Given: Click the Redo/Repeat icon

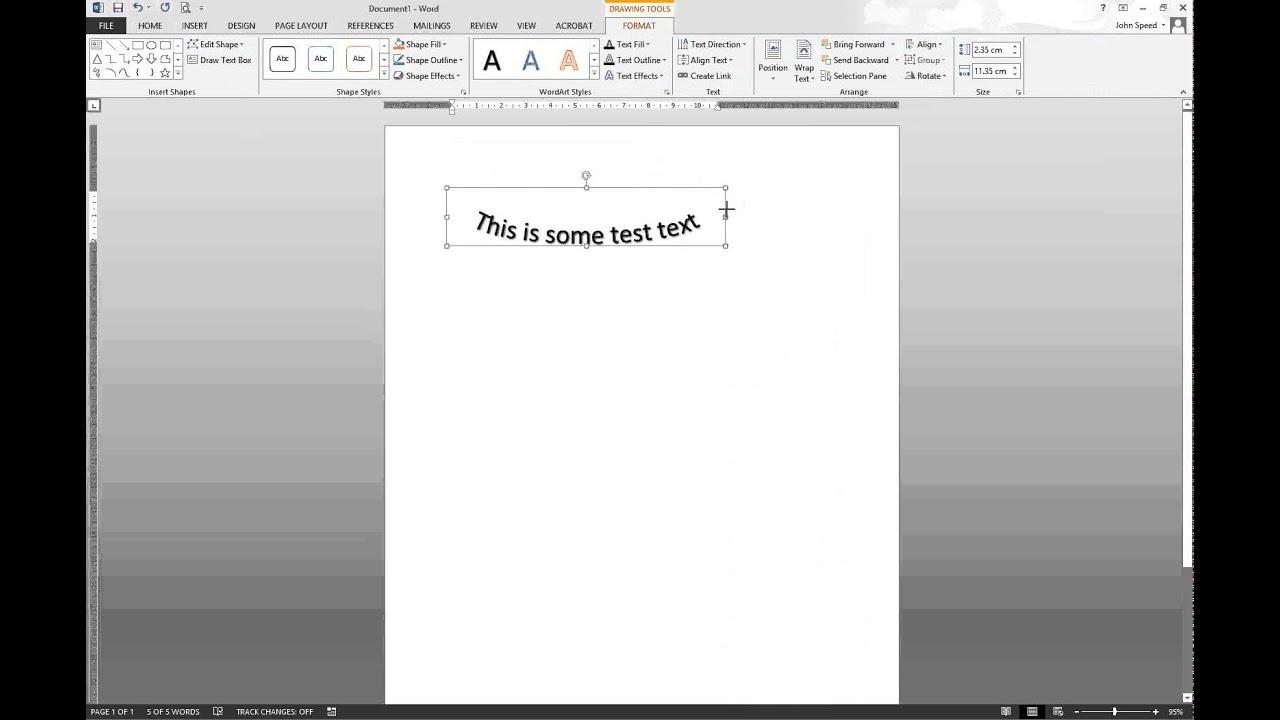Looking at the screenshot, I should coord(166,8).
